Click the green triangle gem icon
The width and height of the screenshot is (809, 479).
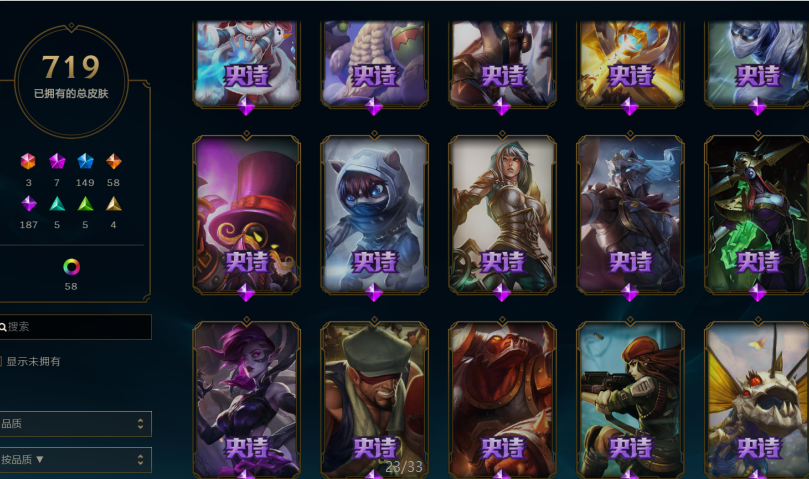click(85, 204)
